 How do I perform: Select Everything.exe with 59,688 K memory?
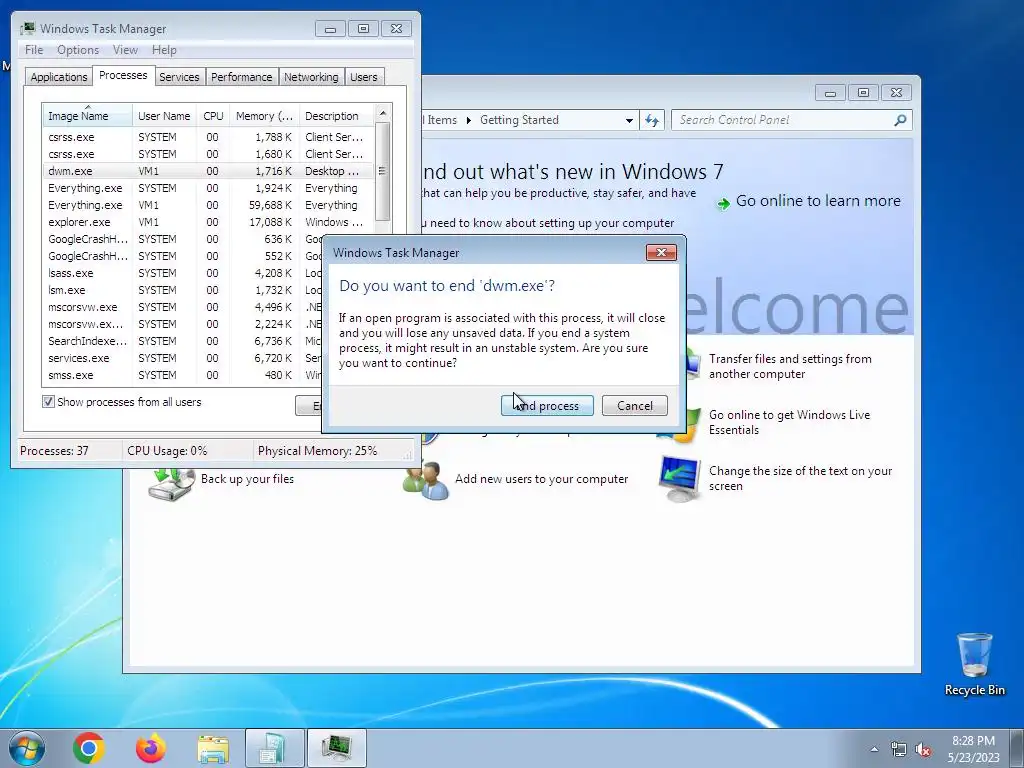tap(208, 205)
